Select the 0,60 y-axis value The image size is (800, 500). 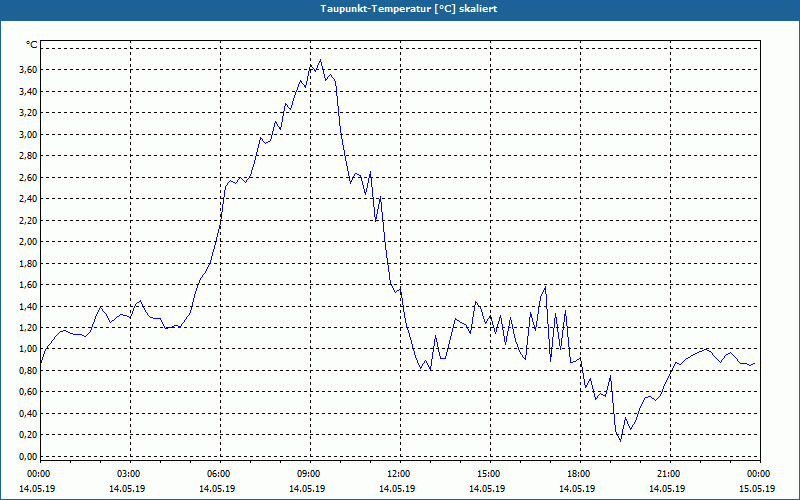pyautogui.click(x=29, y=392)
